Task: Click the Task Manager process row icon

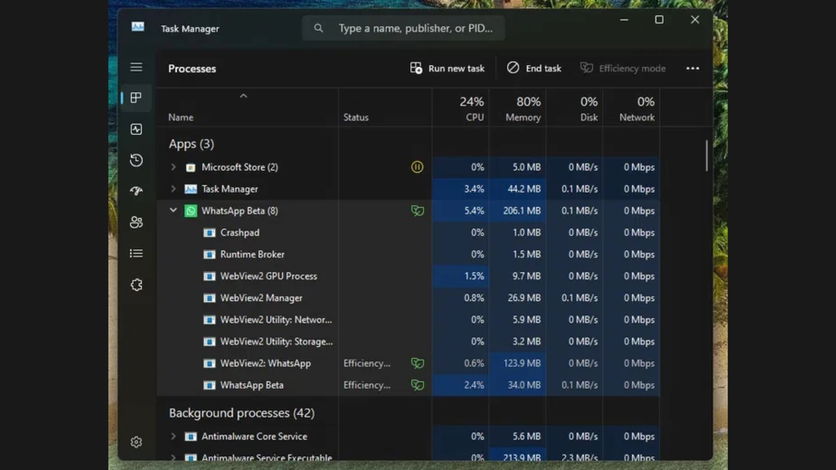Action: 190,189
